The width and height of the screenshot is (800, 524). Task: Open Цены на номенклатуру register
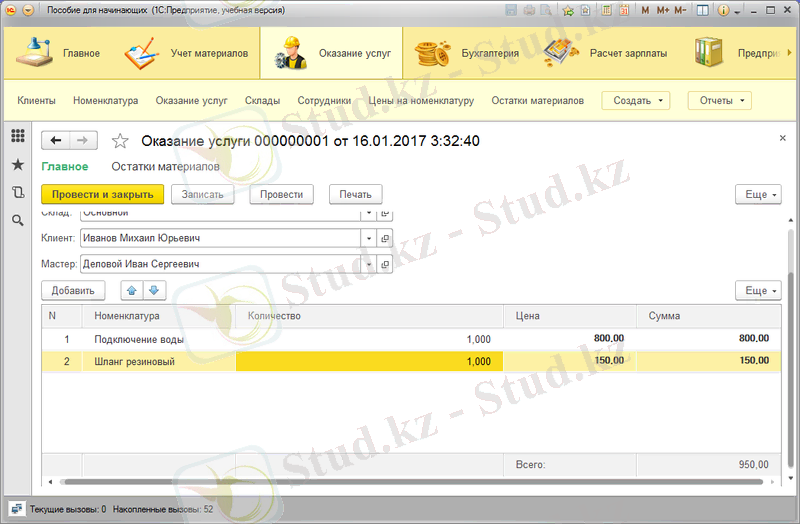pos(421,101)
